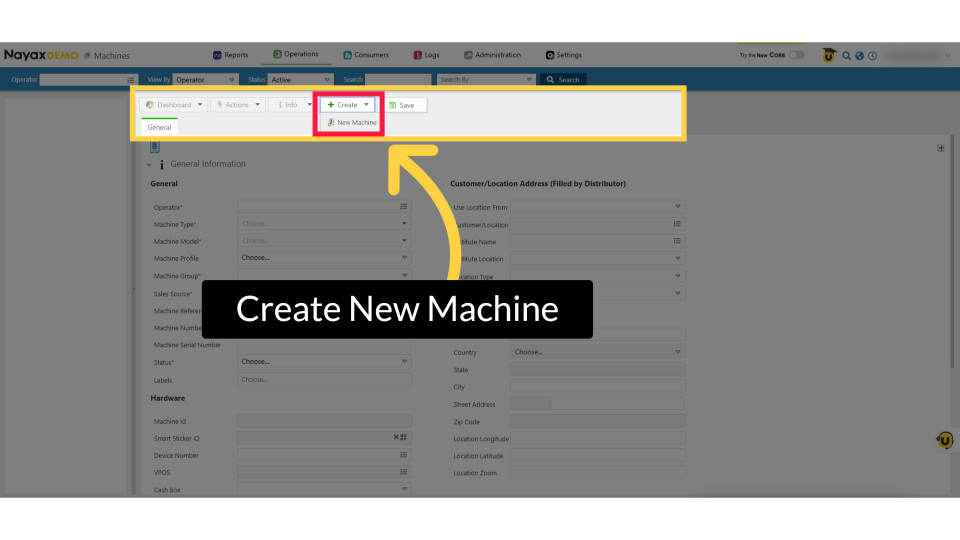Click the magnifier search icon in header
Screen dimensions: 960x540
[846, 56]
